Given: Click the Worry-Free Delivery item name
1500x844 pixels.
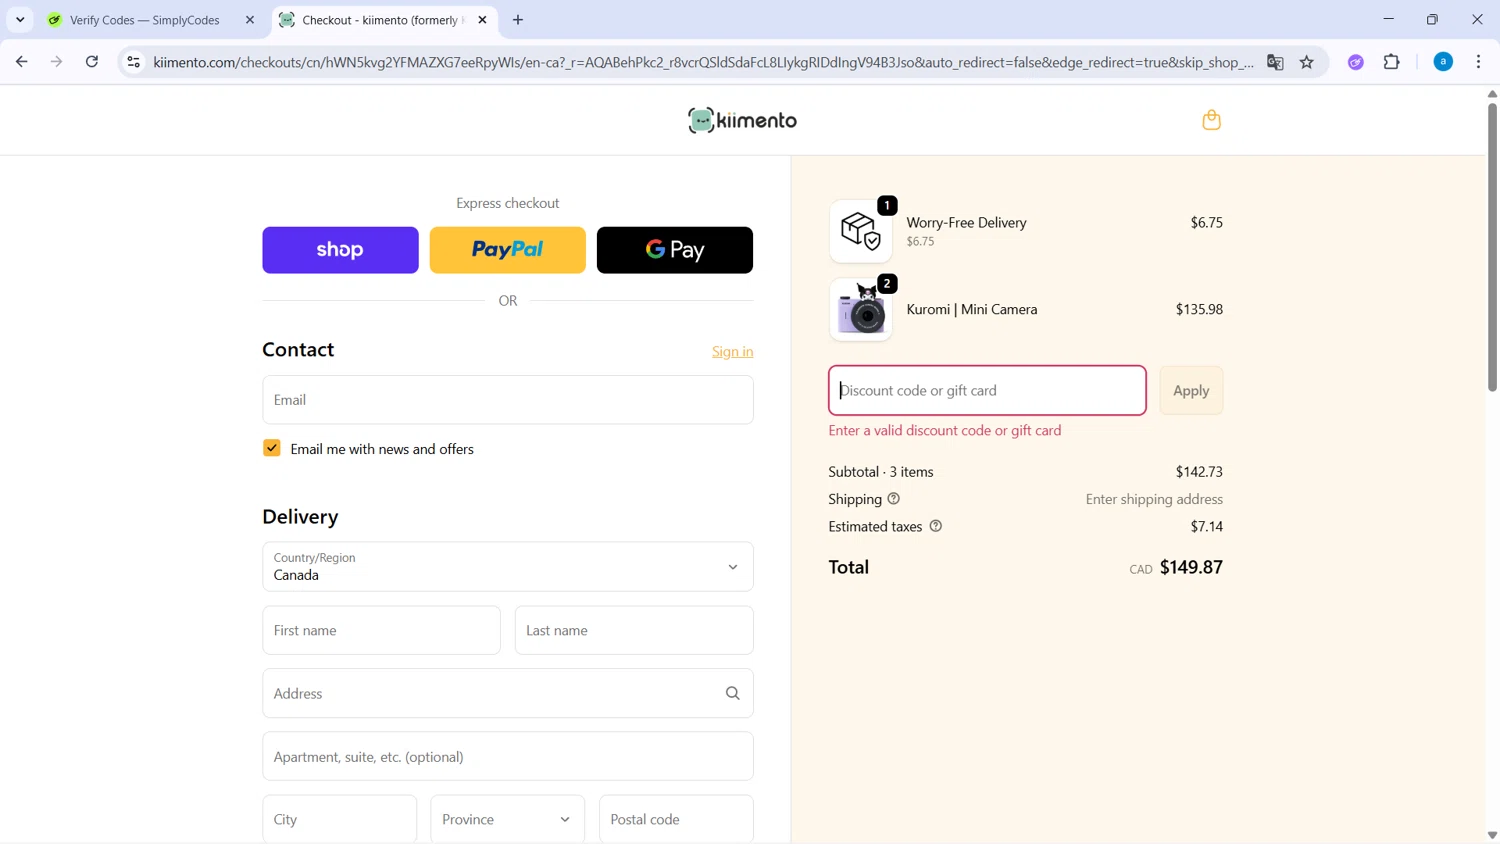Looking at the screenshot, I should [966, 222].
